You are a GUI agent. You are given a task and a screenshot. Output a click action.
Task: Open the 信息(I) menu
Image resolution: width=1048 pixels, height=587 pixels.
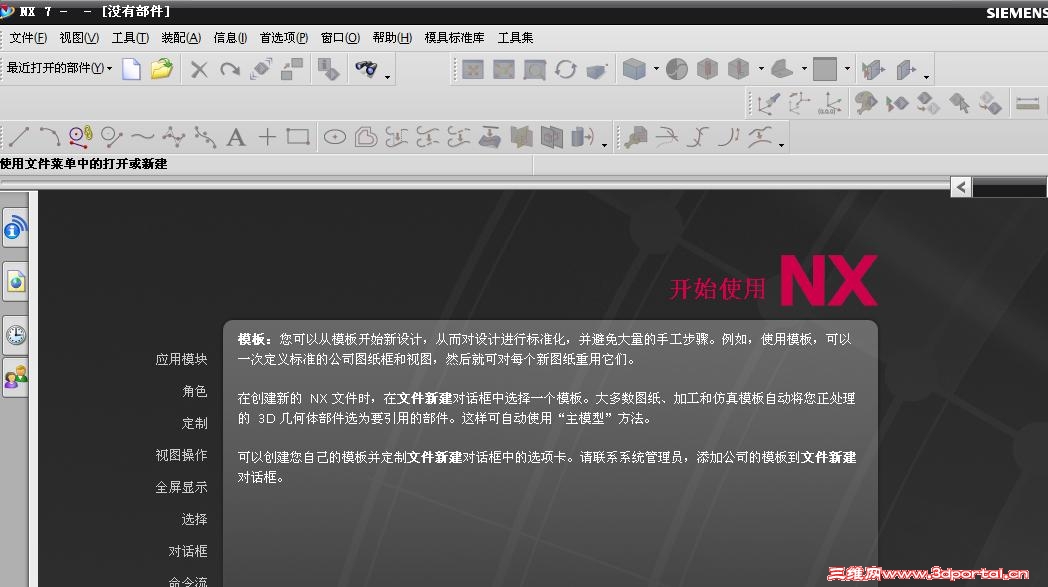tap(230, 38)
